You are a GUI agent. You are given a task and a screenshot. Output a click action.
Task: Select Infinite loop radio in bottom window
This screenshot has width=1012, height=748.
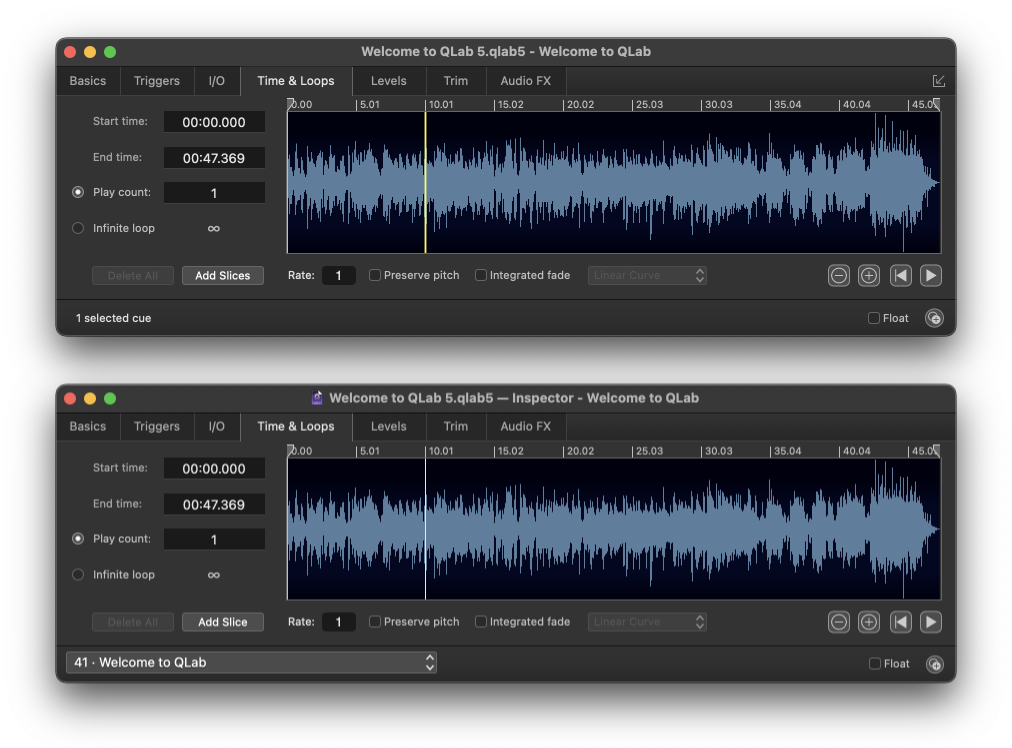coord(78,574)
